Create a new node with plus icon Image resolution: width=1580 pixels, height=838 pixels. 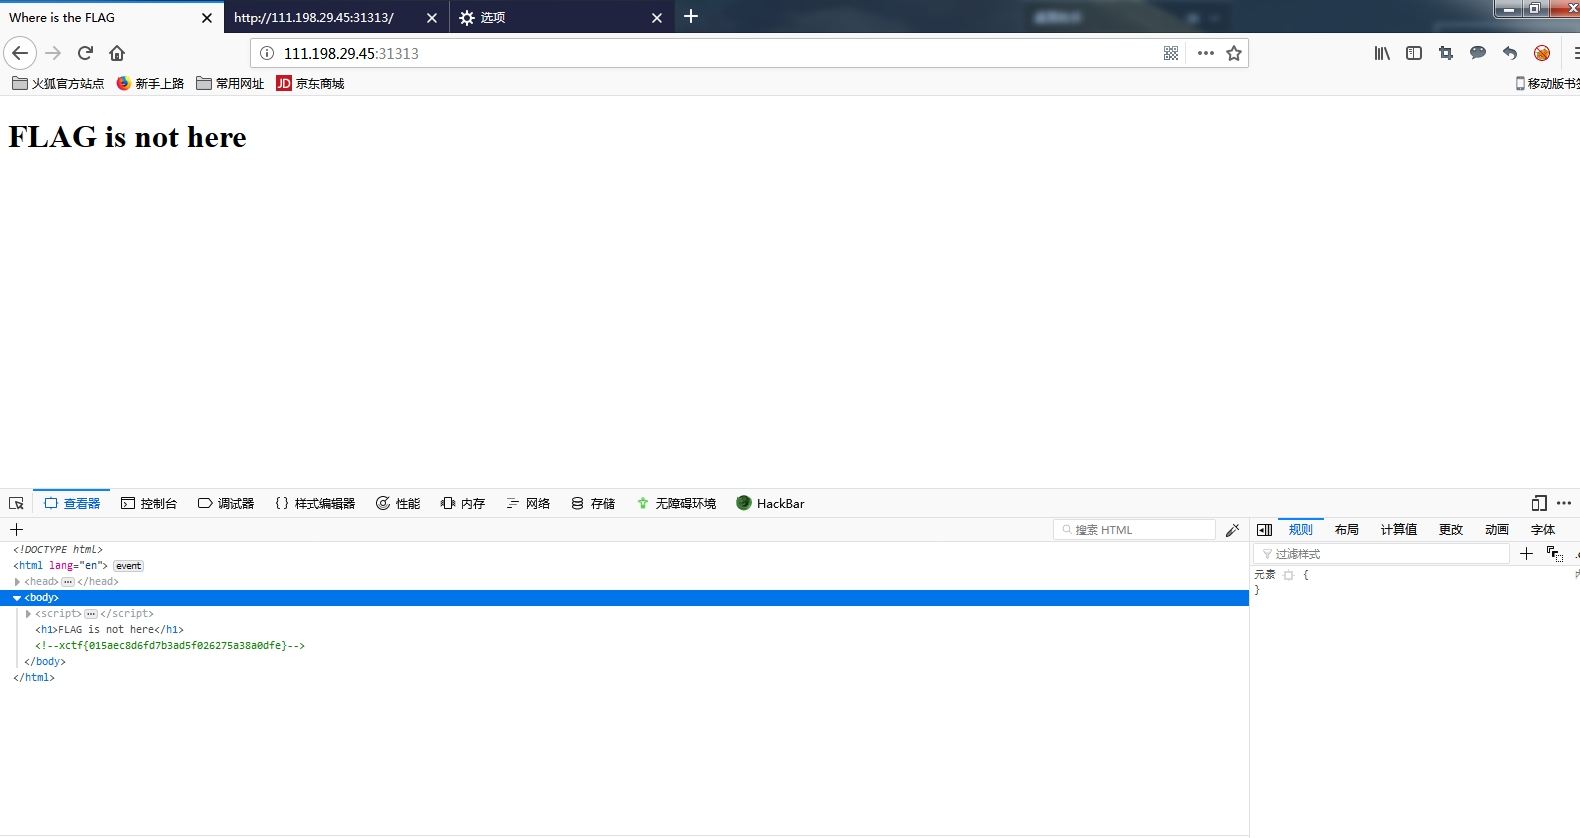[16, 530]
